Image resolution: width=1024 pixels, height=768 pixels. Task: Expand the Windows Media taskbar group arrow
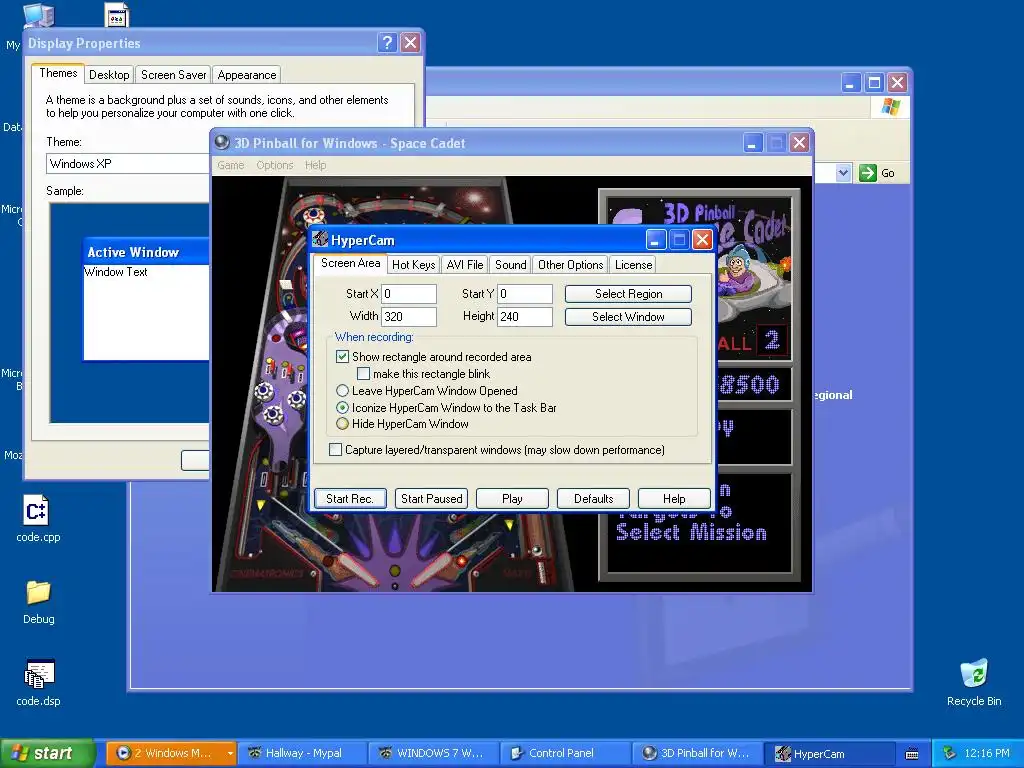(x=230, y=754)
